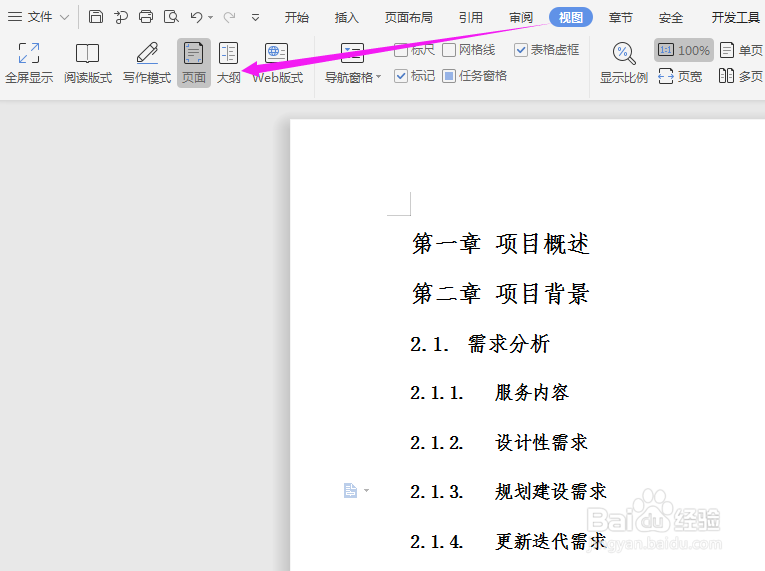Click the paragraph layout icon beside 2.1.3

point(350,490)
